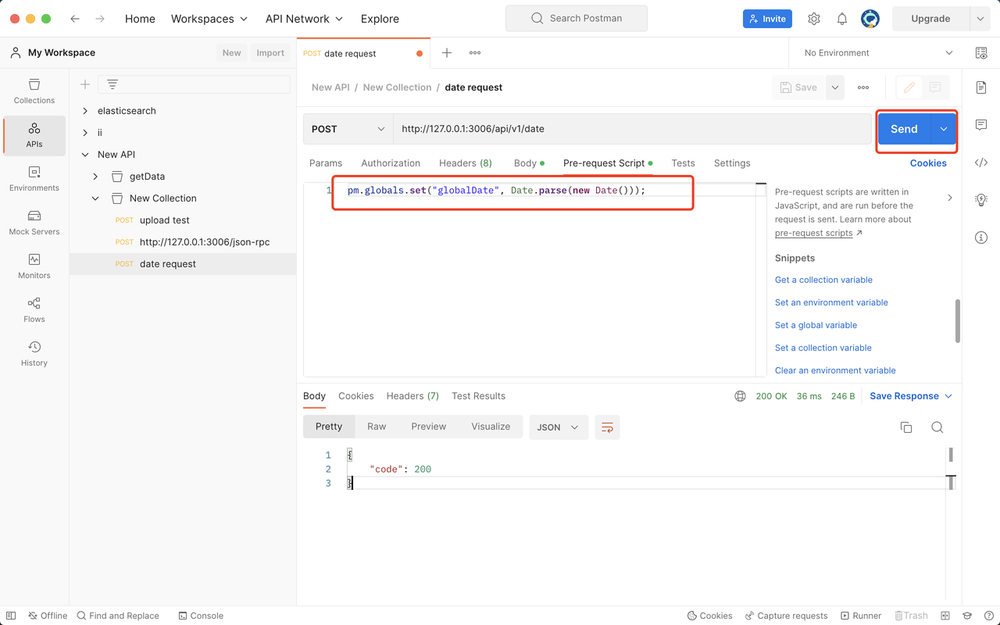Click the blue Send button
Image resolution: width=1000 pixels, height=625 pixels.
click(903, 129)
